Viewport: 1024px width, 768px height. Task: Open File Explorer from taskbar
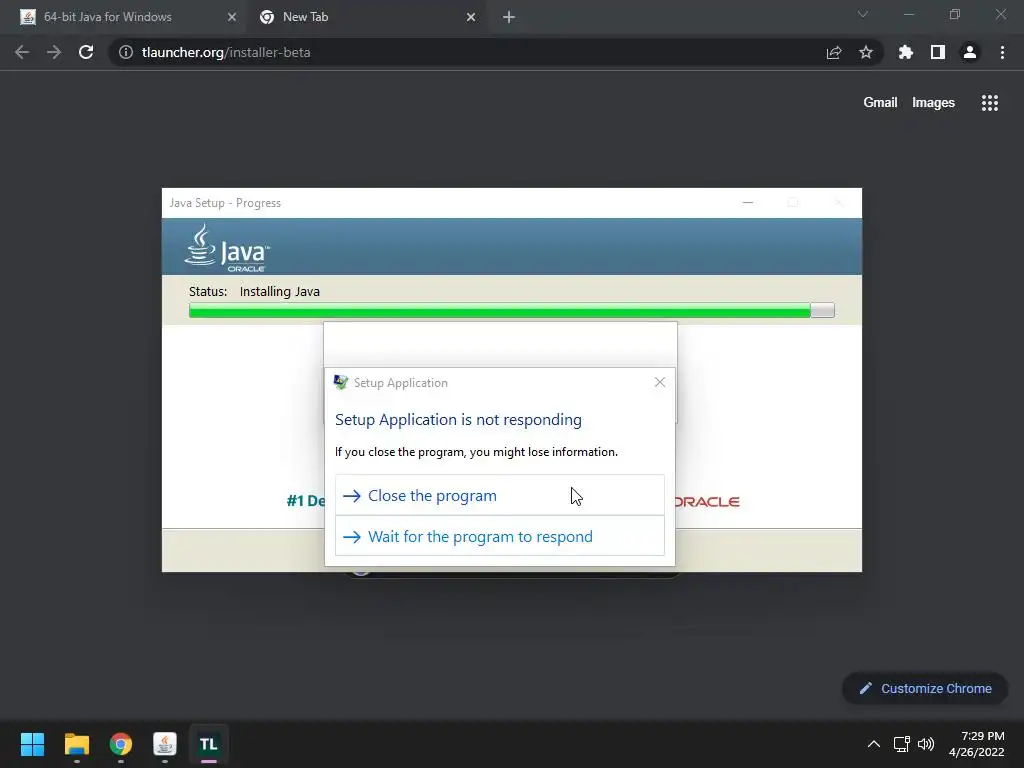click(x=76, y=744)
